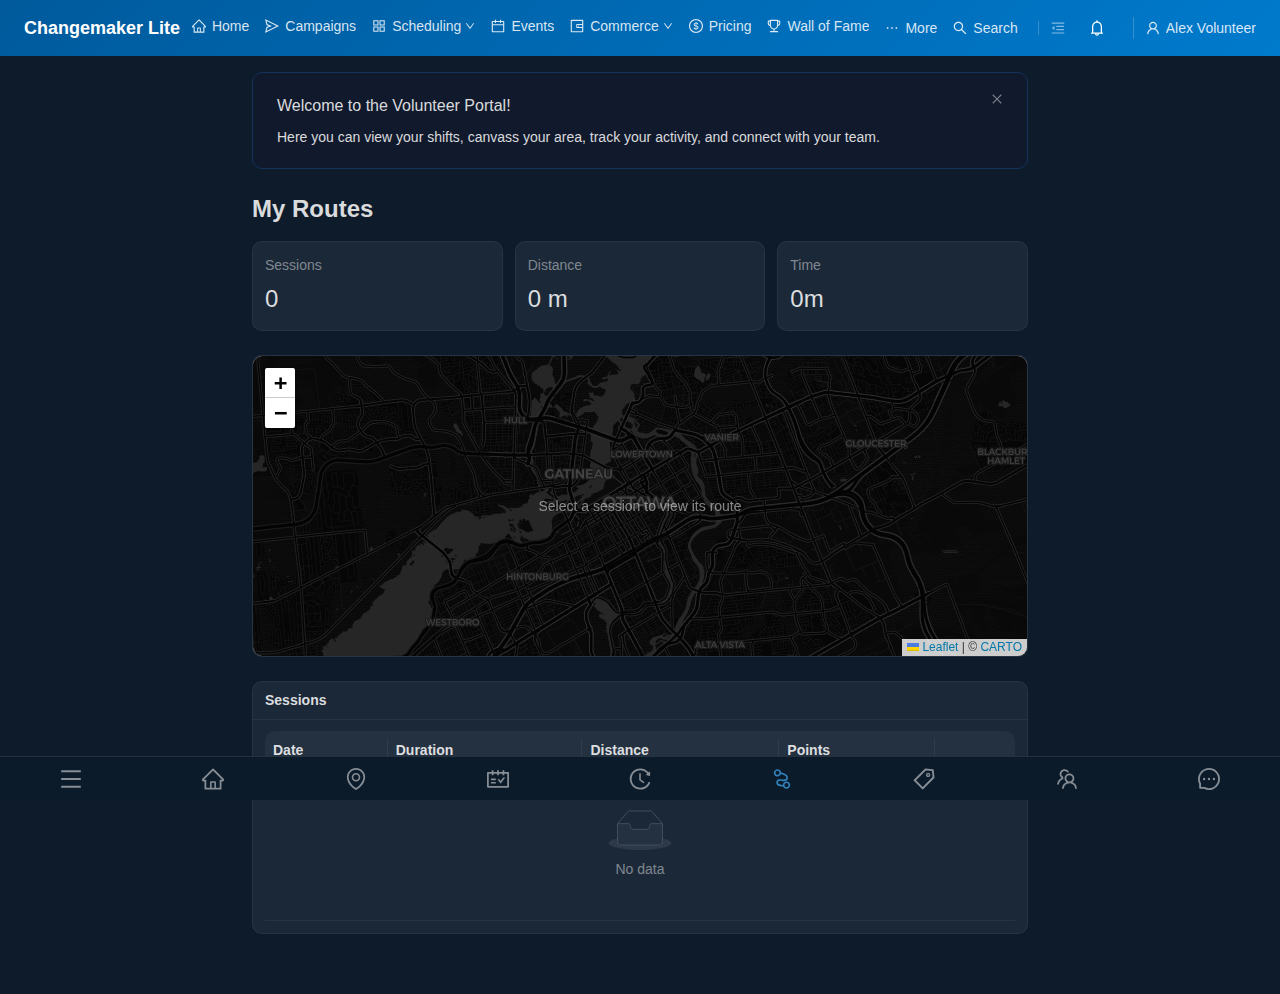
Task: Open the chat bubble icon in bottom bar
Action: point(1209,779)
